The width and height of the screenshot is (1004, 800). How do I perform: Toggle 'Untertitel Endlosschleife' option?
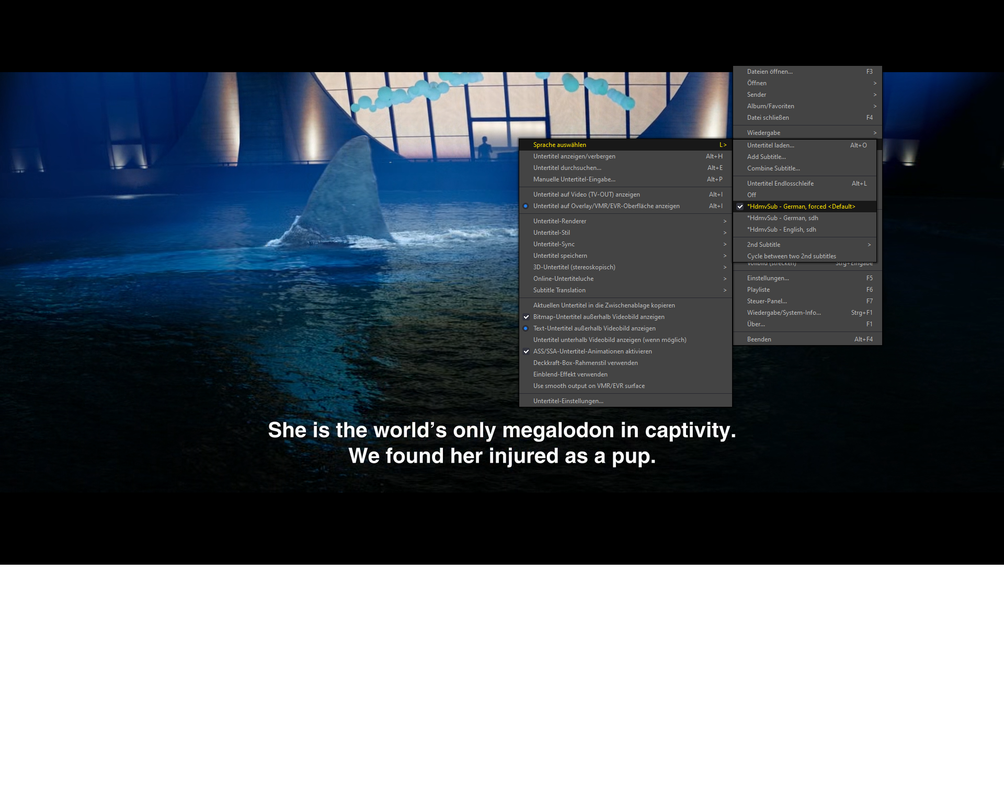[x=804, y=183]
